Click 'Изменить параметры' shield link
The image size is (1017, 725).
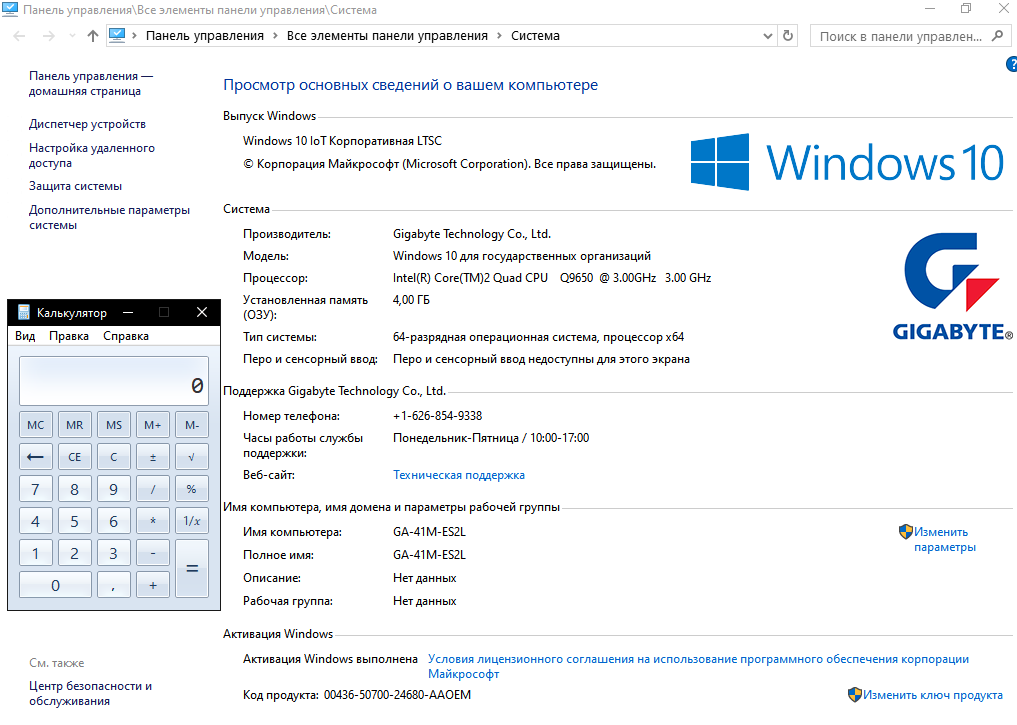pos(938,540)
